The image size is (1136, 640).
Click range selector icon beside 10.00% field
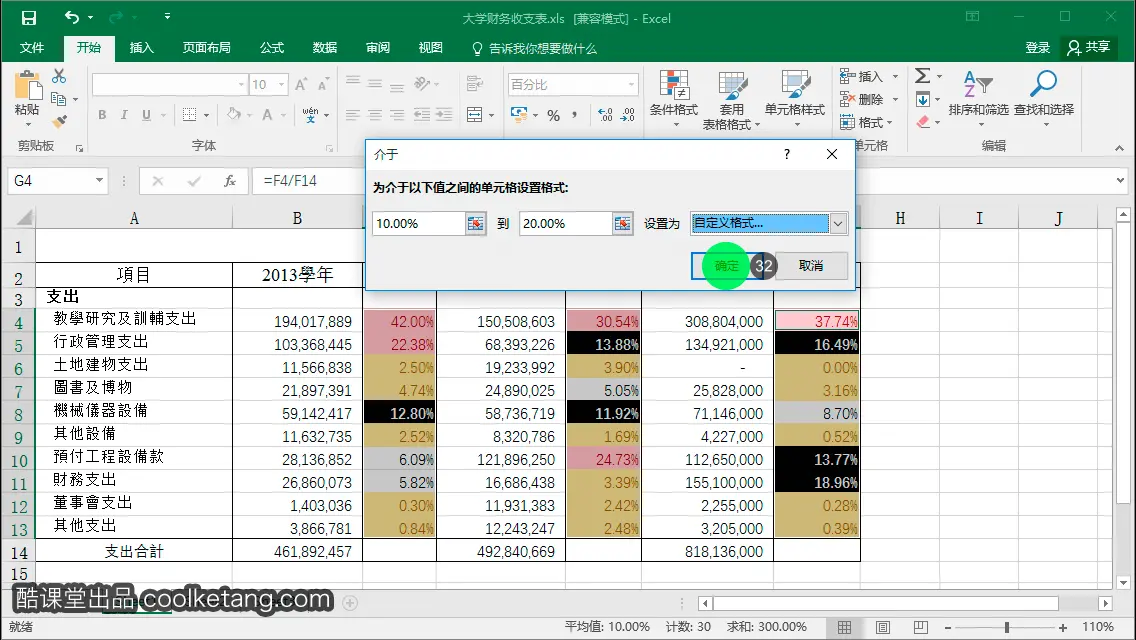pos(475,224)
